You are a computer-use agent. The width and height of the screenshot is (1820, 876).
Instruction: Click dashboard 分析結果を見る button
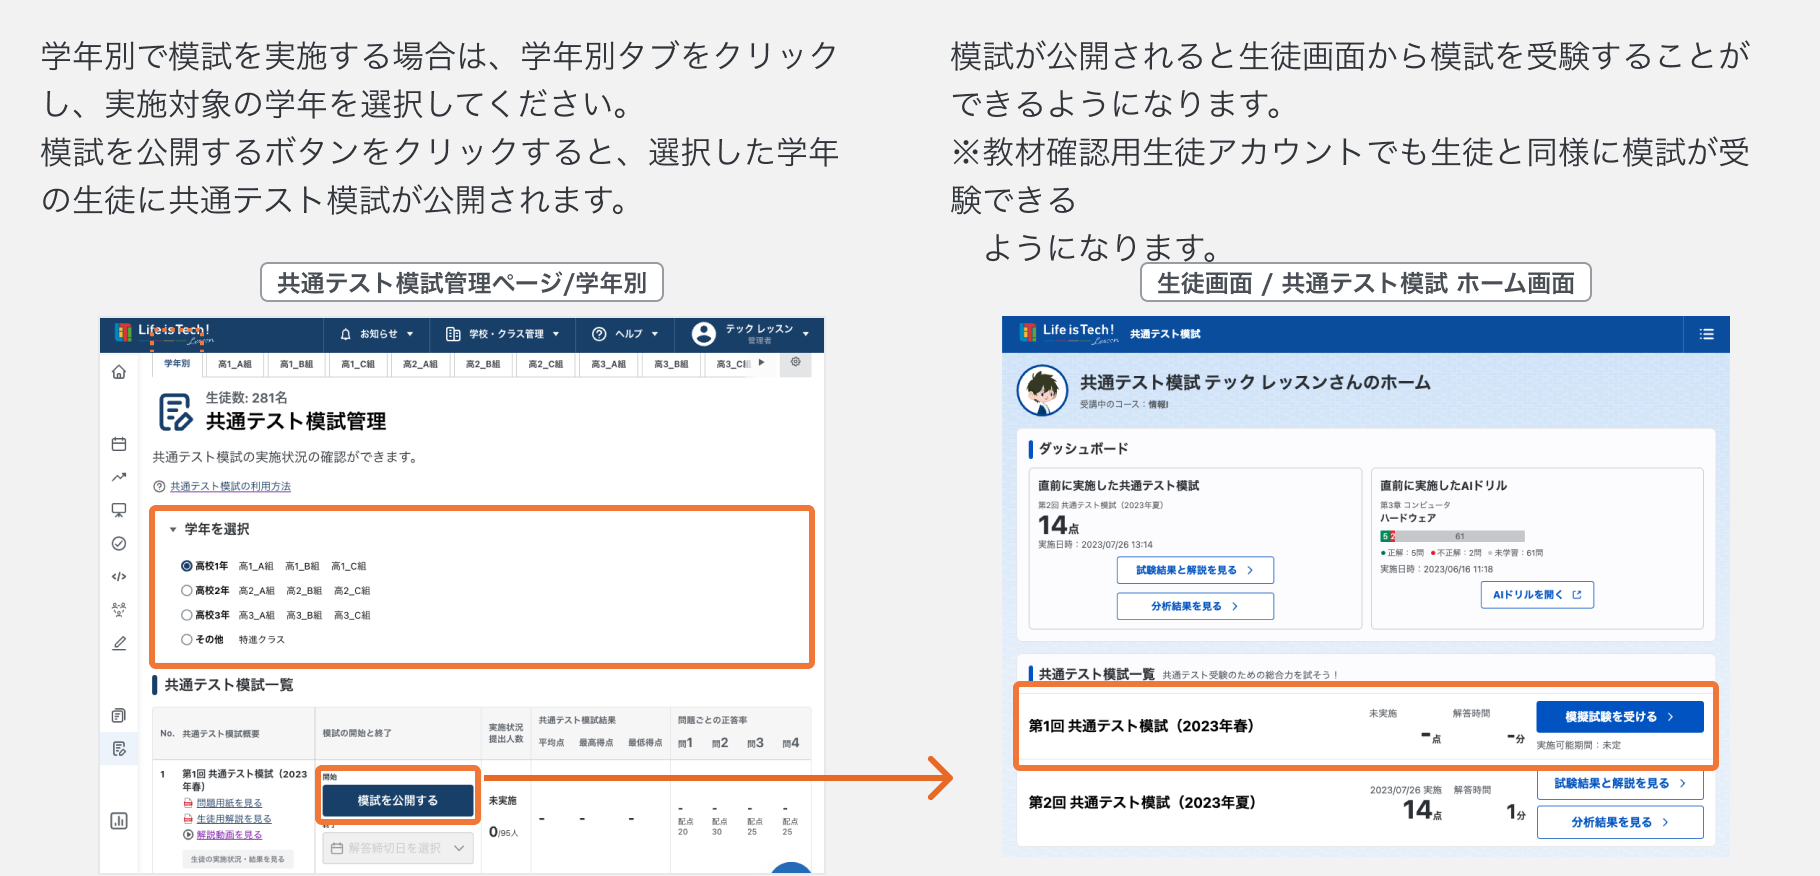[1195, 606]
